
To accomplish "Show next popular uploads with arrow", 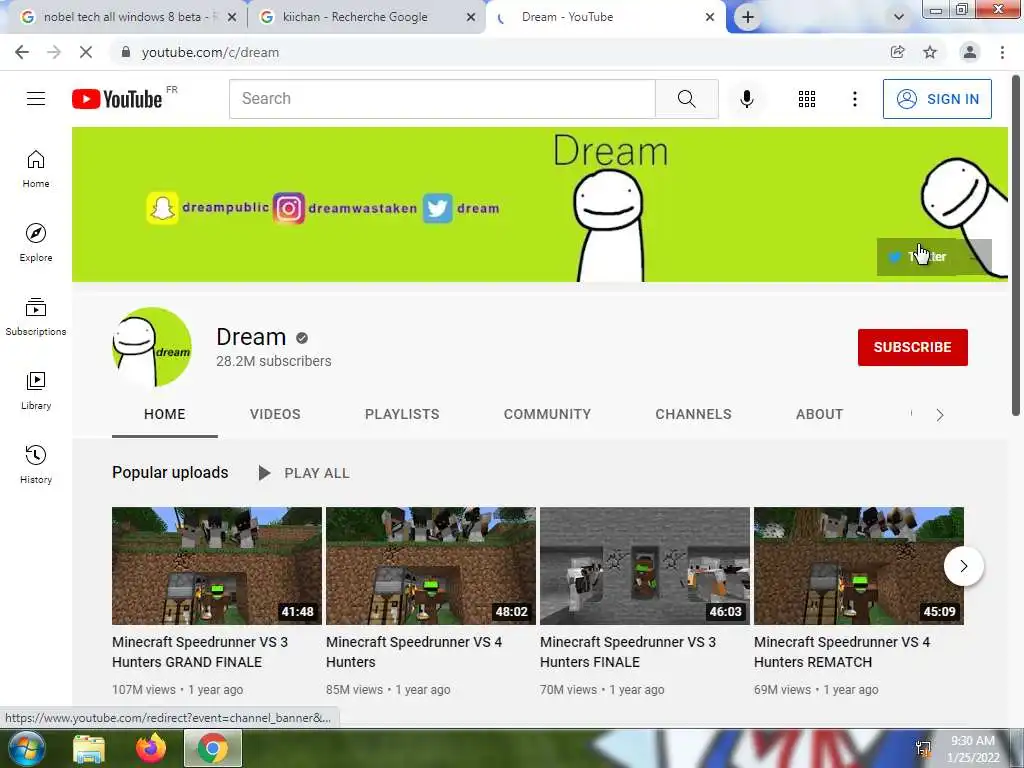I will [x=963, y=566].
